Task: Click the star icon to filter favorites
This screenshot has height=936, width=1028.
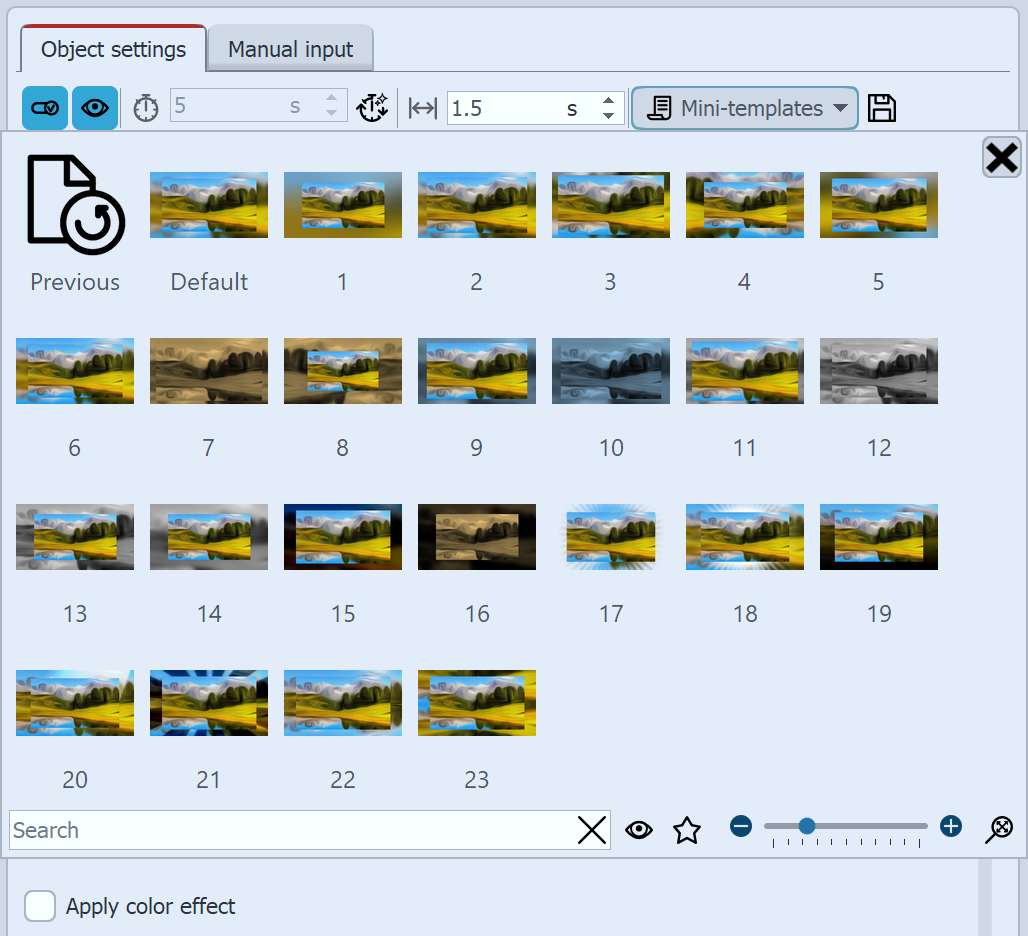Action: click(x=687, y=830)
